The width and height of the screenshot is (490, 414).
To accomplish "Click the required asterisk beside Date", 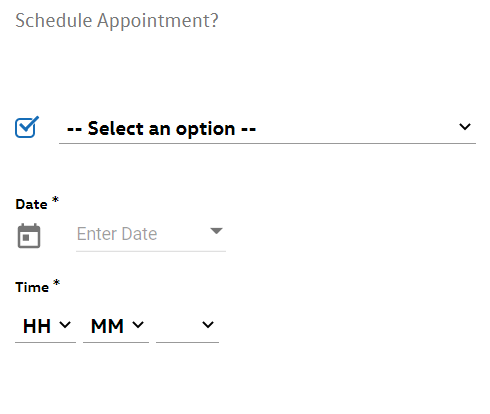I will (55, 200).
